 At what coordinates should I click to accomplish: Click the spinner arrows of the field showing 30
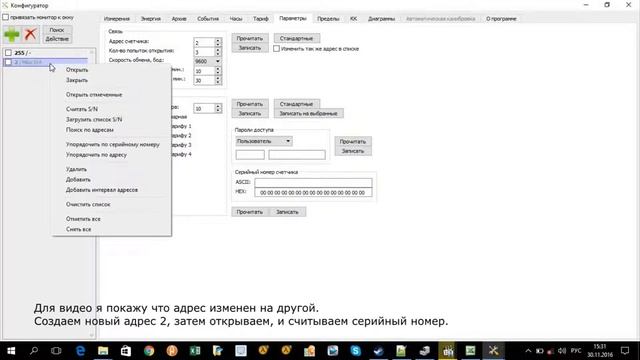pos(218,80)
